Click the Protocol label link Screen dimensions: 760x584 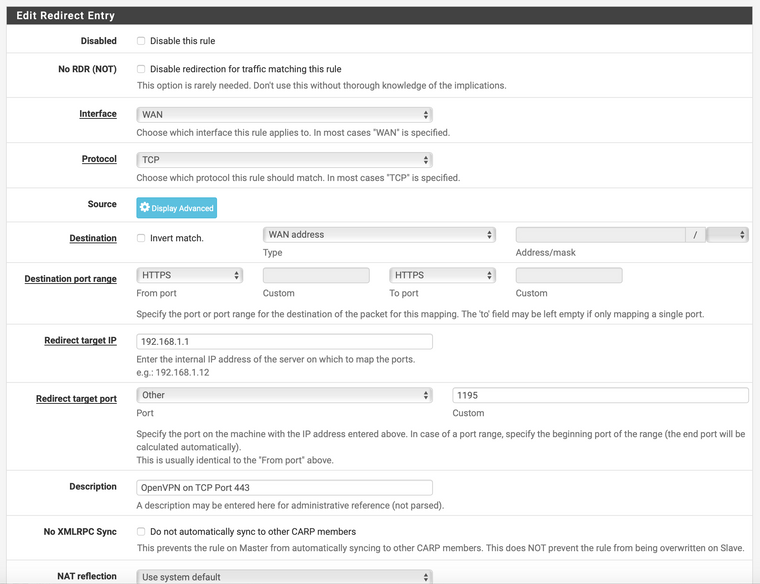pos(99,158)
